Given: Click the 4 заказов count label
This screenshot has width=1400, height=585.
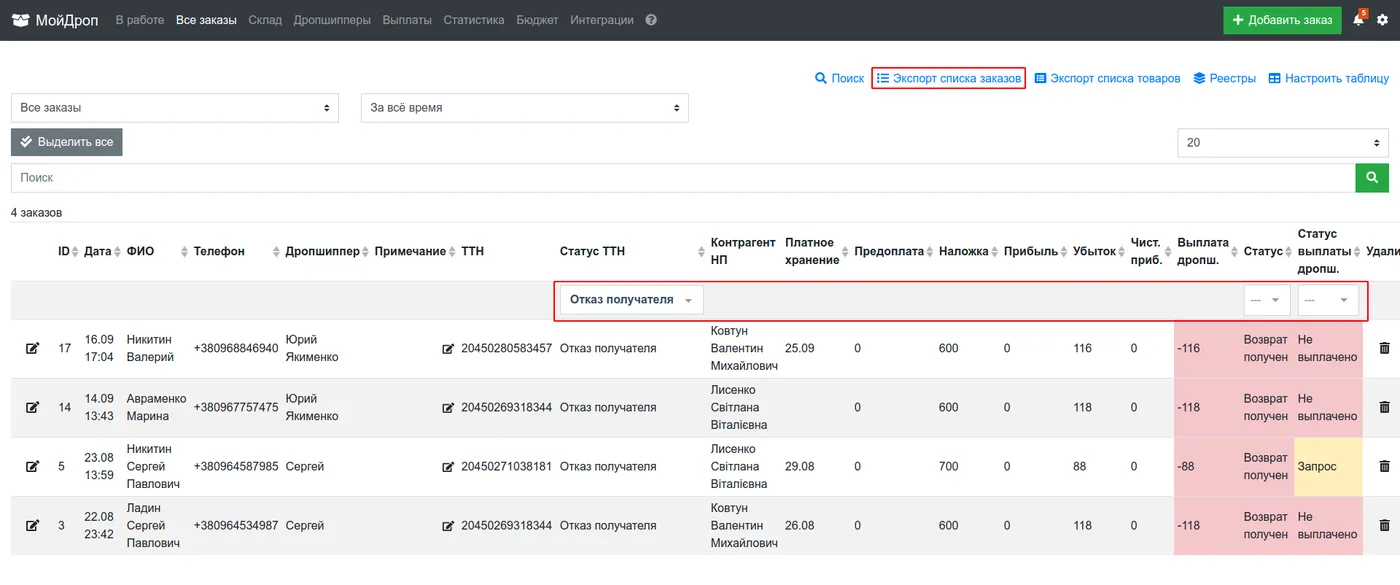Looking at the screenshot, I should coord(36,213).
